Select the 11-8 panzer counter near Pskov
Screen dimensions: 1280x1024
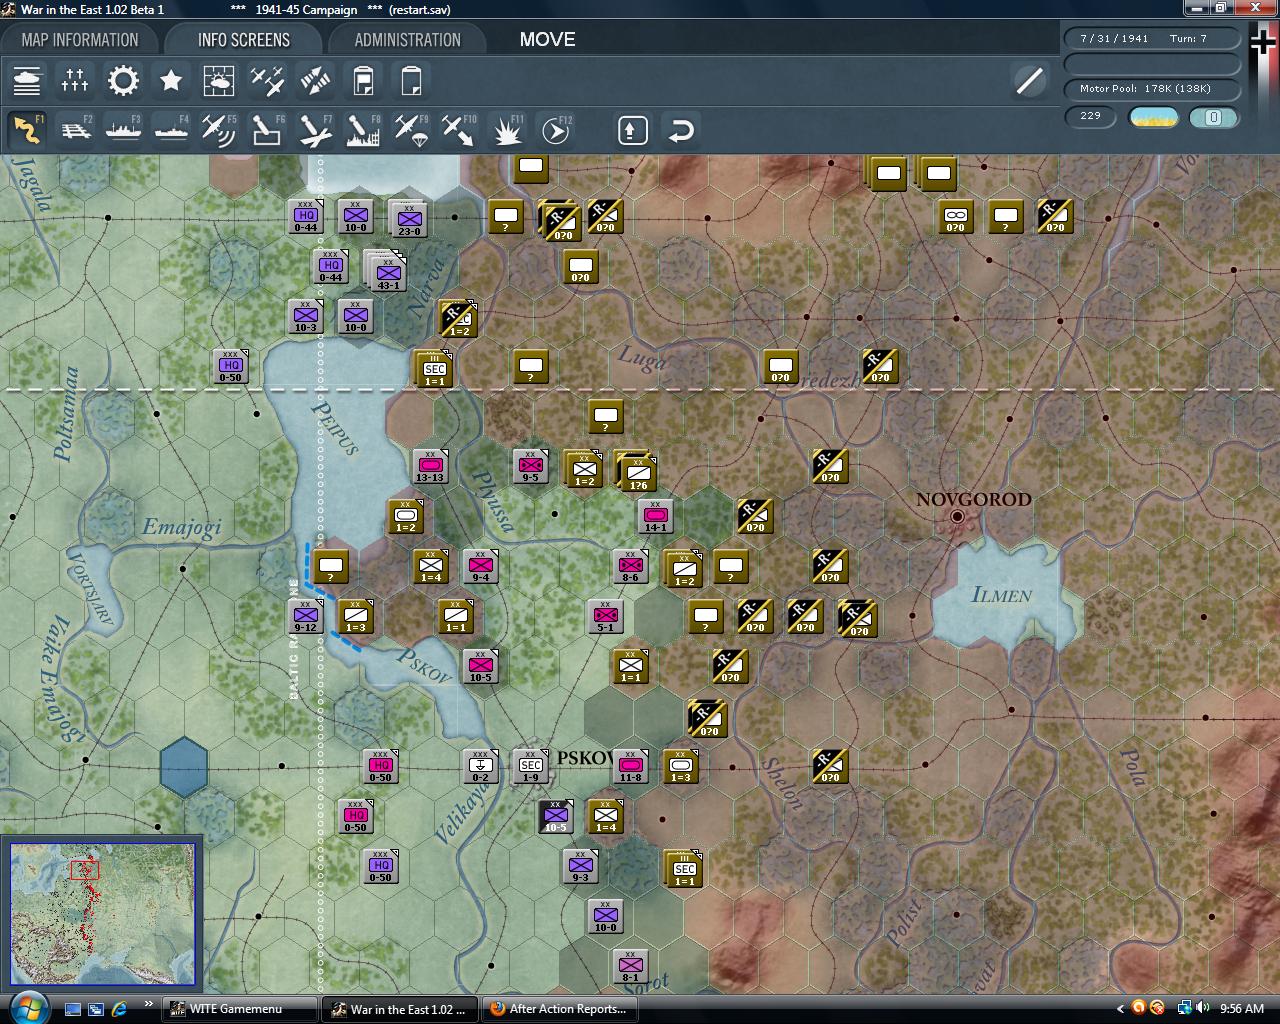(630, 765)
